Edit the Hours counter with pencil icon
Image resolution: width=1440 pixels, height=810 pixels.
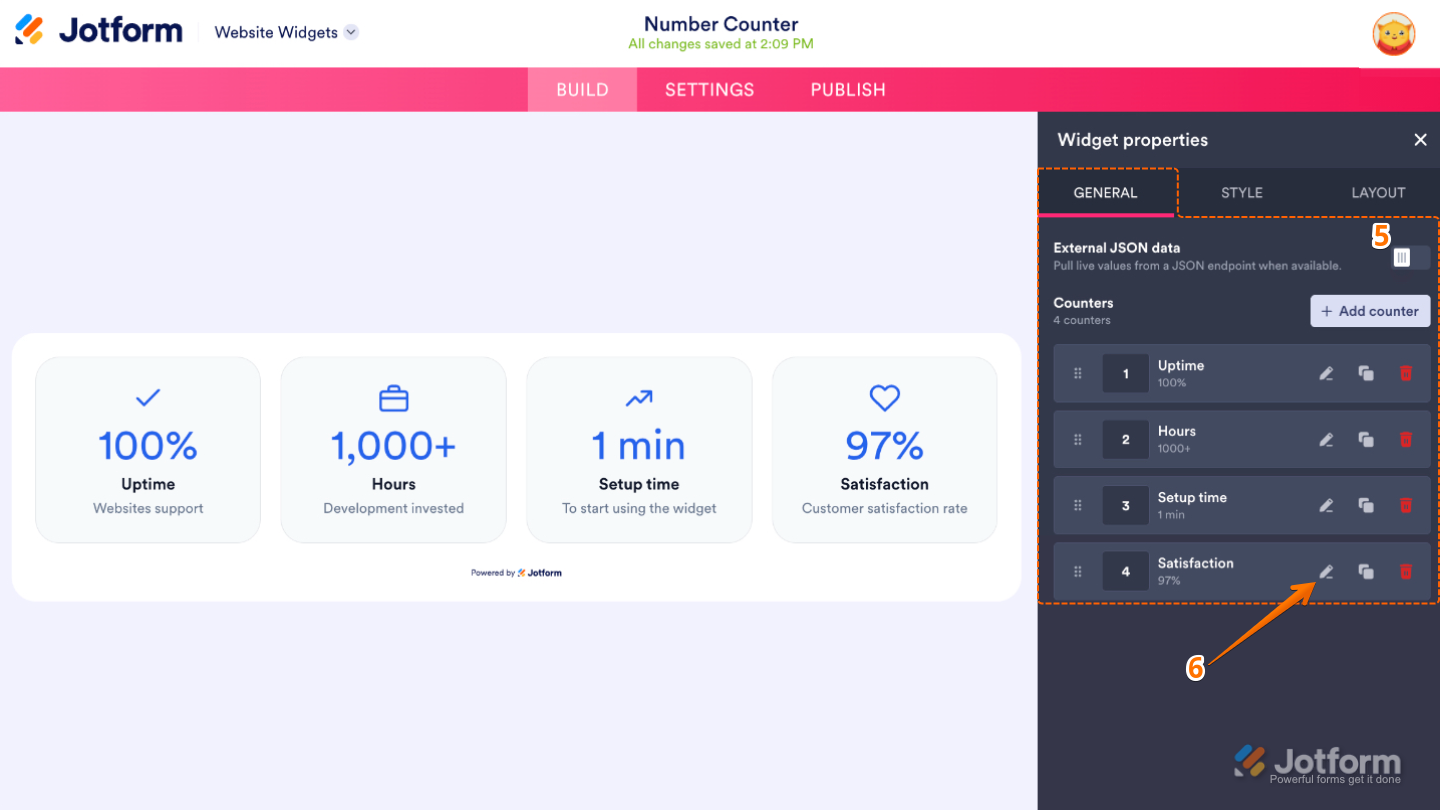click(1326, 440)
